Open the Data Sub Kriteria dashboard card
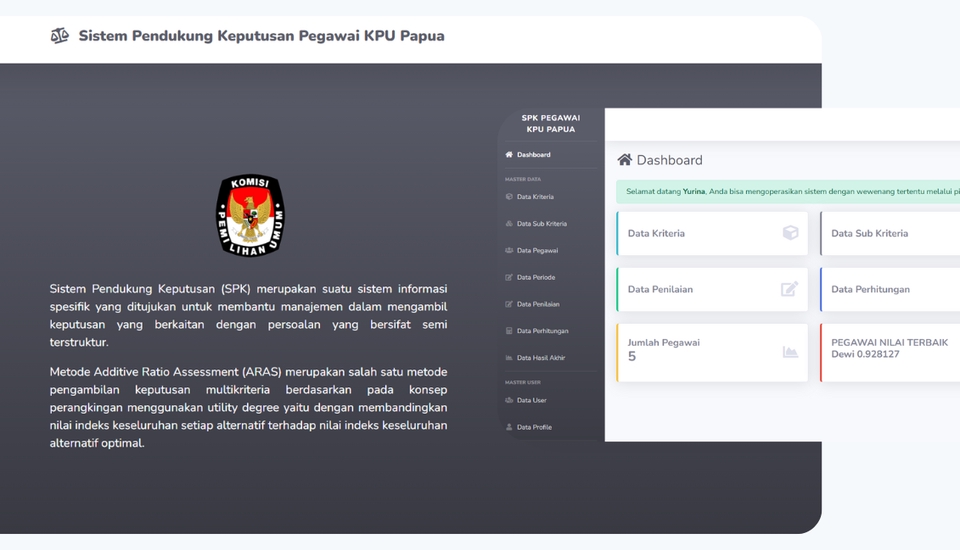Image resolution: width=960 pixels, height=550 pixels. click(890, 233)
